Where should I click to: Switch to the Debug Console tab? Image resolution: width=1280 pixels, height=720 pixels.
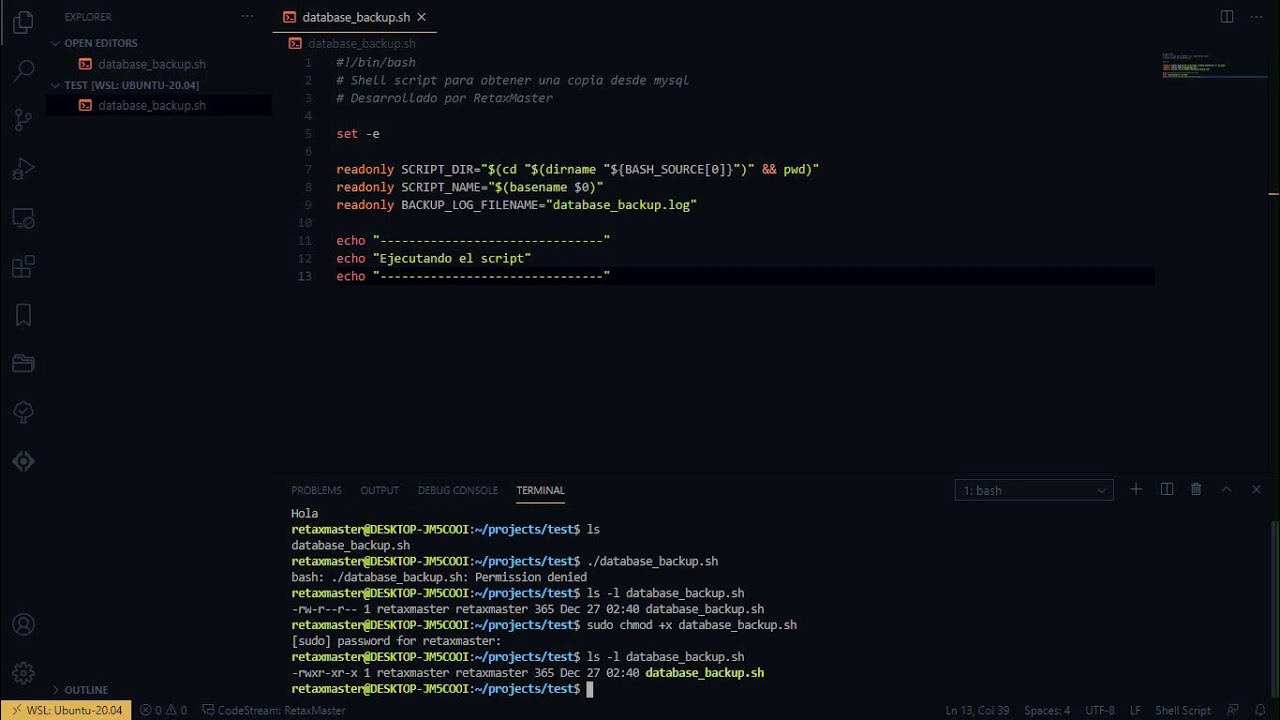[x=457, y=490]
